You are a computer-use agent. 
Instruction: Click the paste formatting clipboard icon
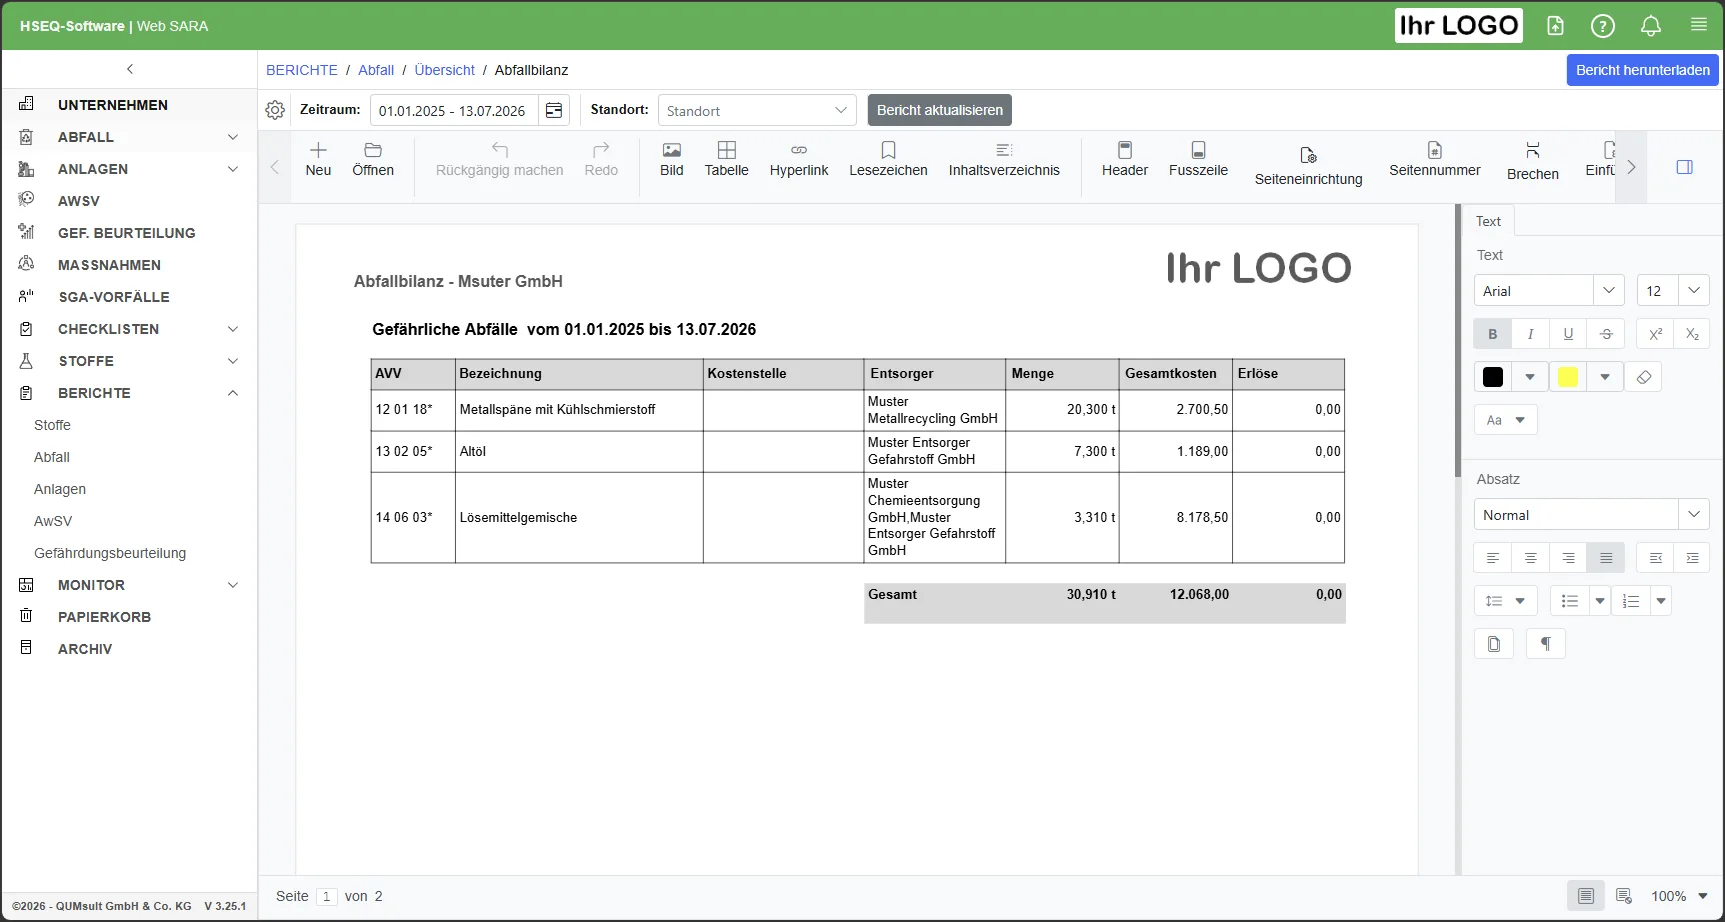[1494, 644]
